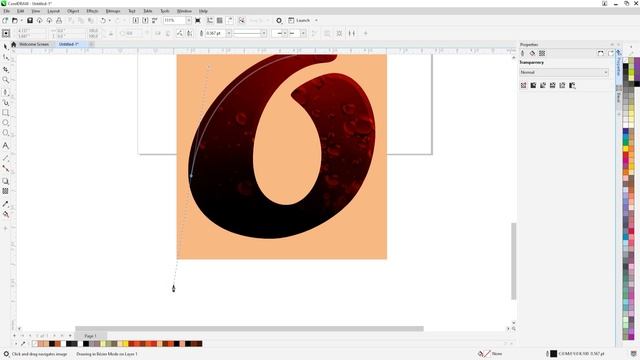Open the Normal merge mode dropdown

(564, 72)
